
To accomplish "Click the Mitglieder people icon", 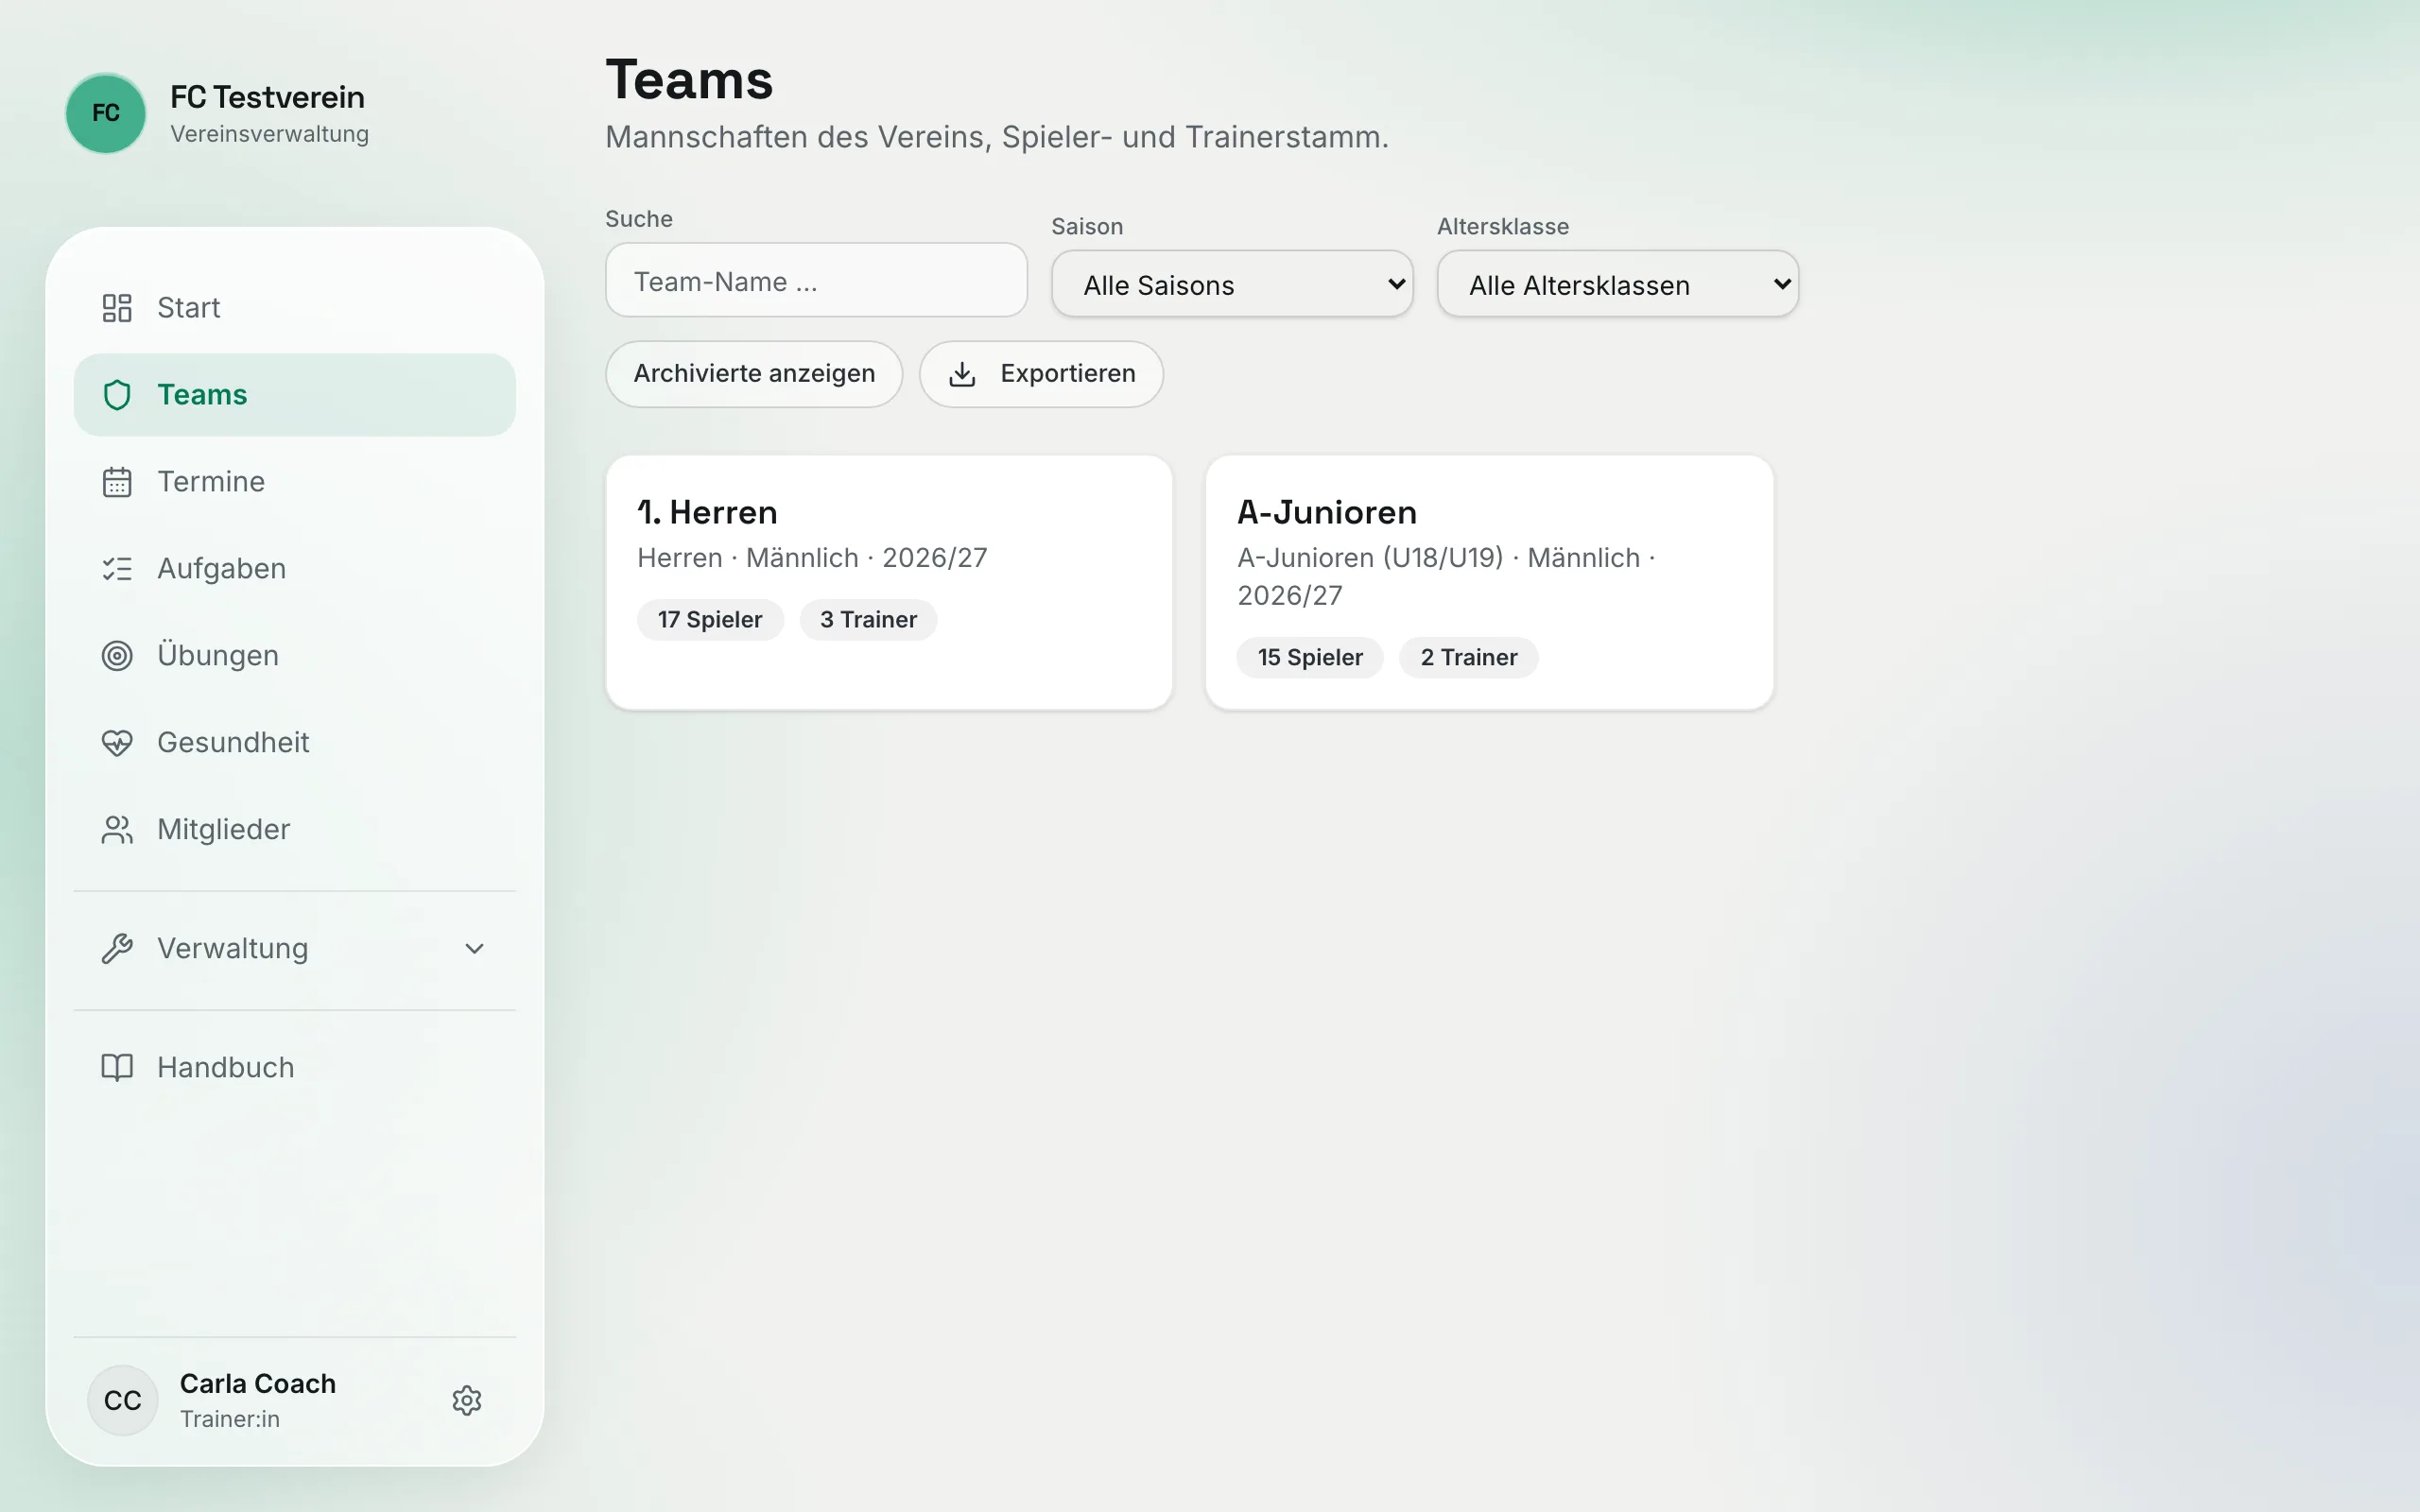I will pos(117,830).
